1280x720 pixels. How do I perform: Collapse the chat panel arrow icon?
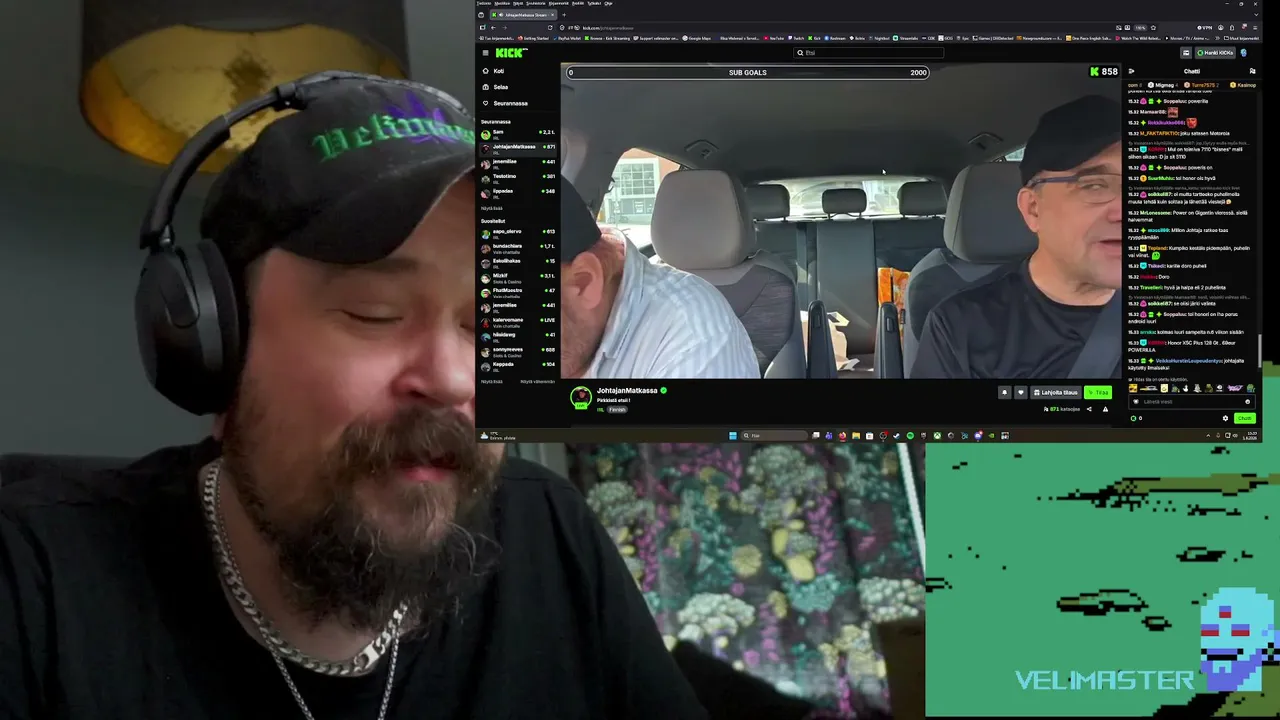1131,71
